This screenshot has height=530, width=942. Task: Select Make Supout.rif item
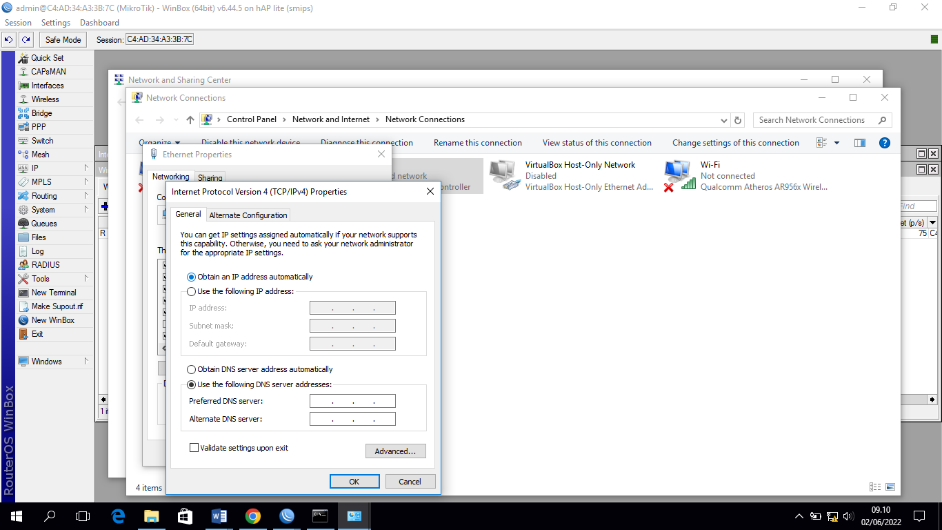tap(57, 306)
